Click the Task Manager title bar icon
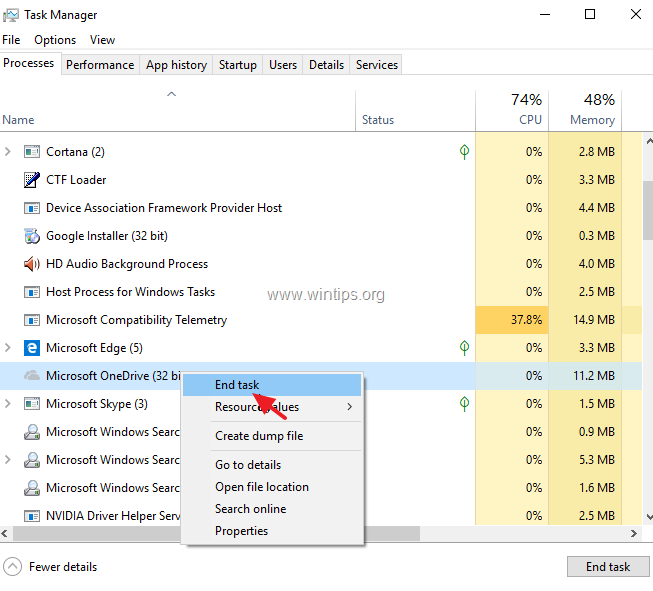Viewport: 653px width, 591px height. coord(10,15)
